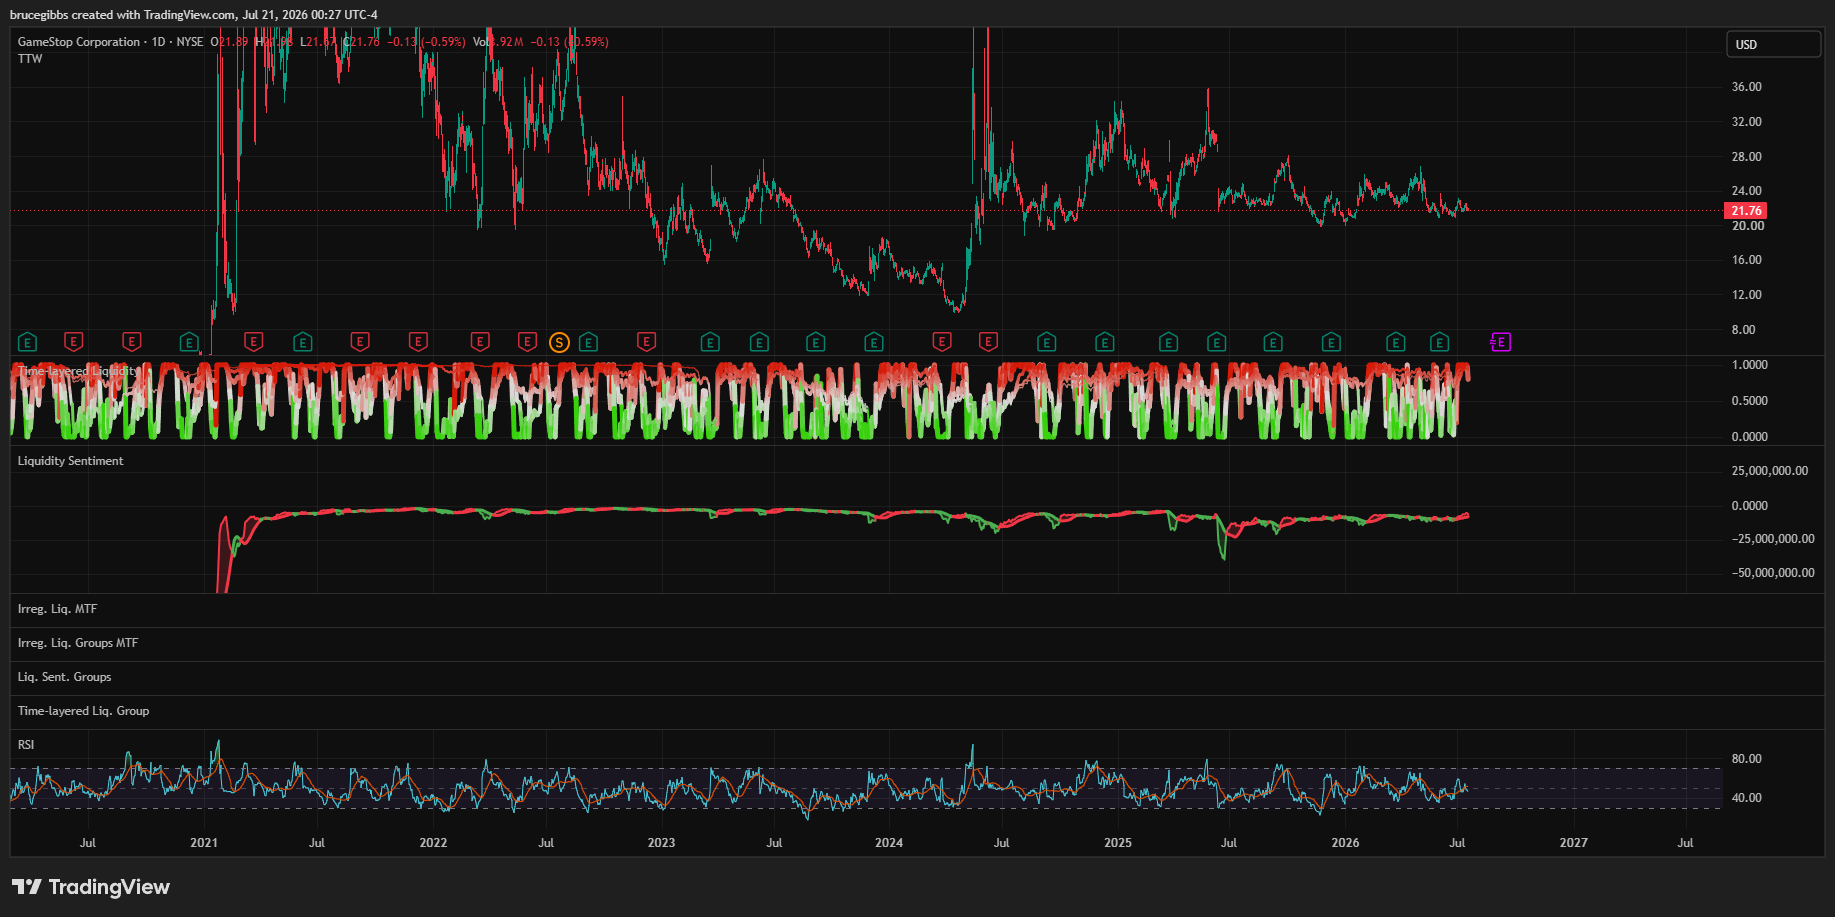1835x917 pixels.
Task: Click the 2023 label on the time axis
Action: click(661, 843)
